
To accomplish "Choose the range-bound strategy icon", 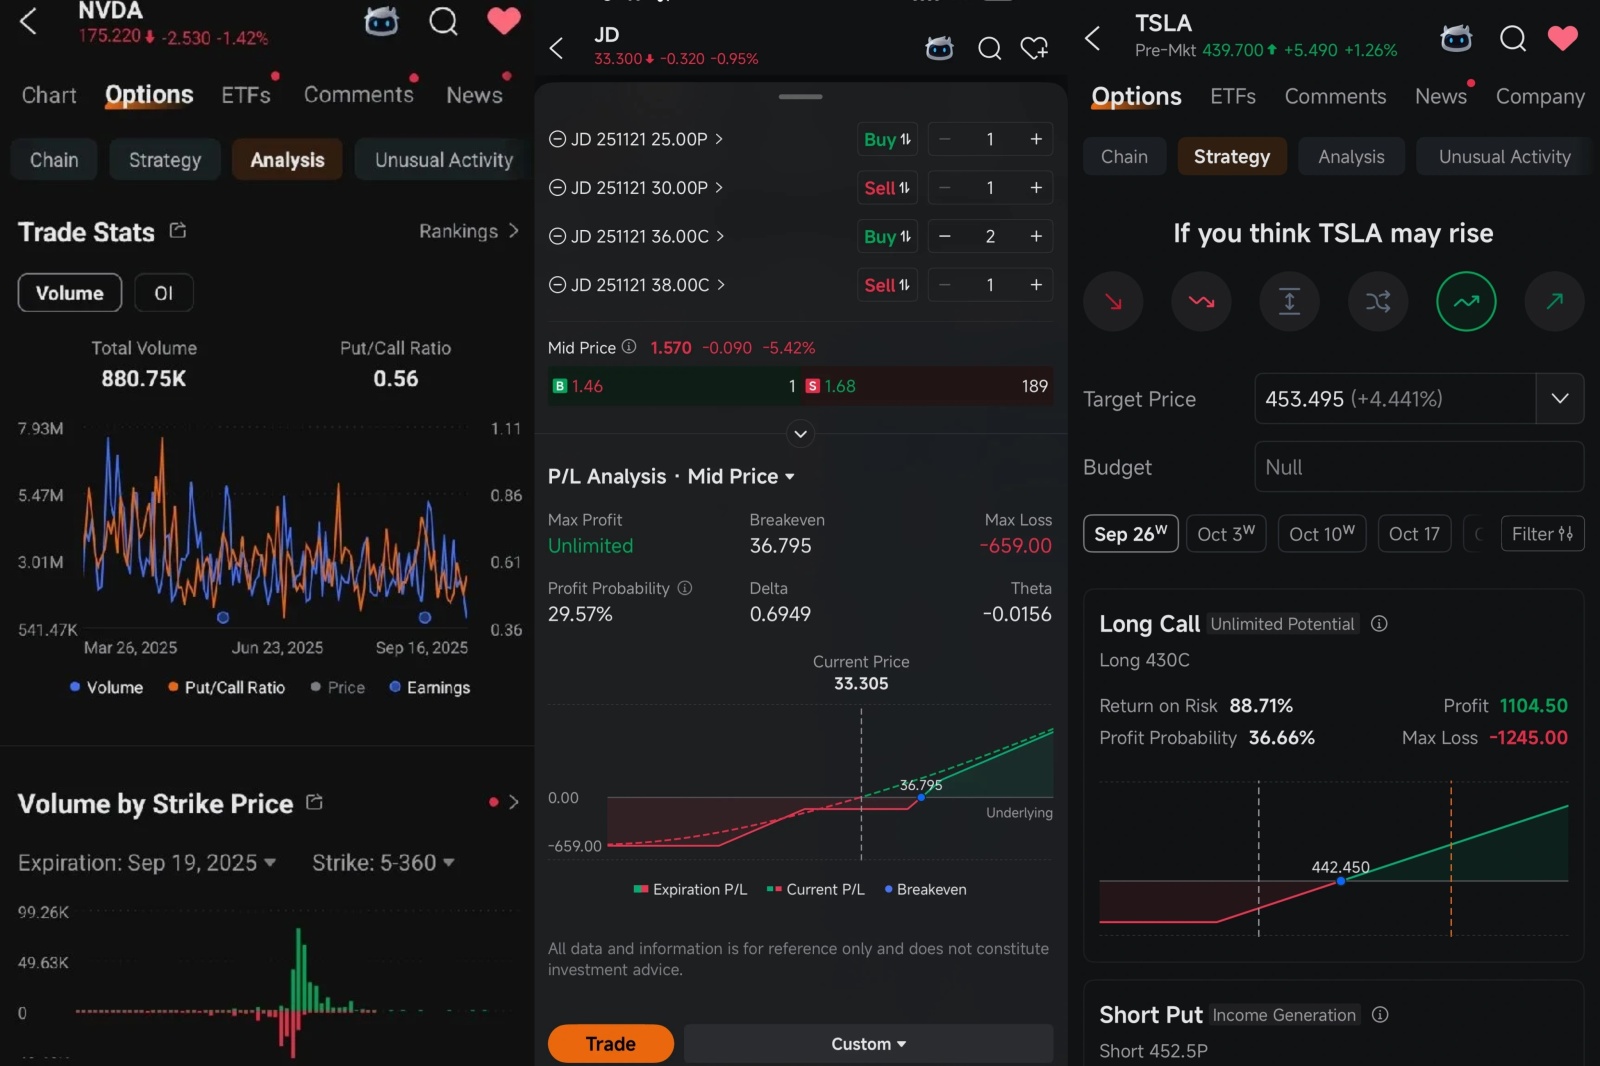I will (1289, 301).
